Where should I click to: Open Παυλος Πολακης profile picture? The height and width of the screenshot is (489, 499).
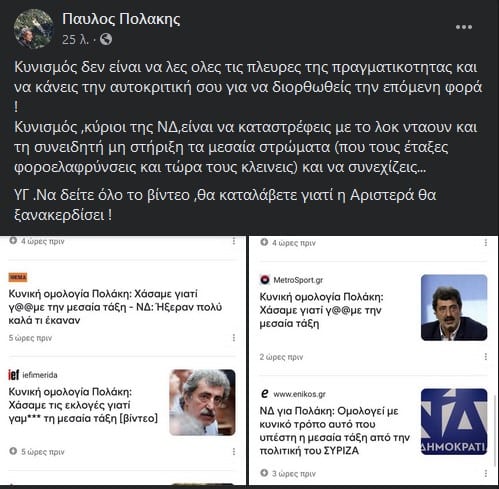point(33,29)
